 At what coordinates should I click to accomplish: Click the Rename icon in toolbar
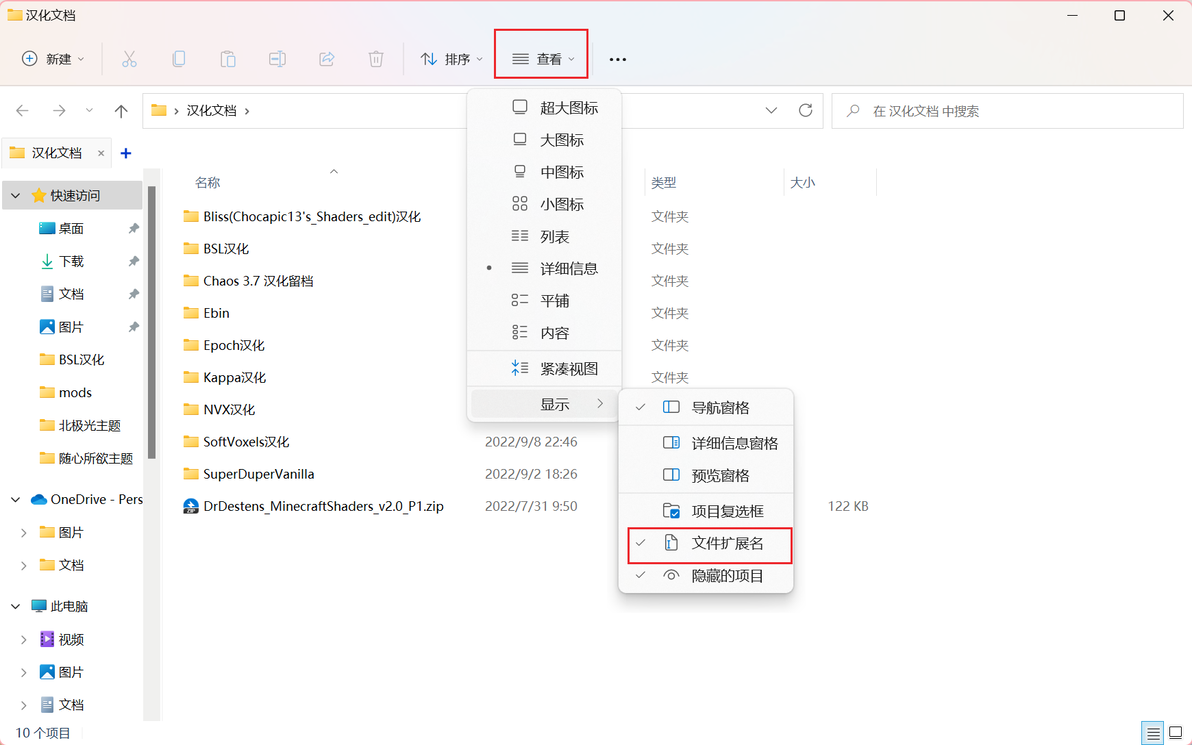[277, 59]
